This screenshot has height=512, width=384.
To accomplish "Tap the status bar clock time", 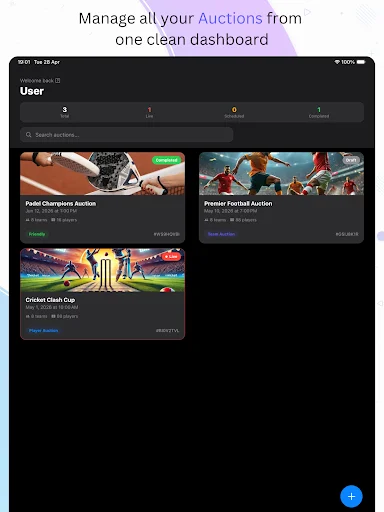I will [24, 62].
